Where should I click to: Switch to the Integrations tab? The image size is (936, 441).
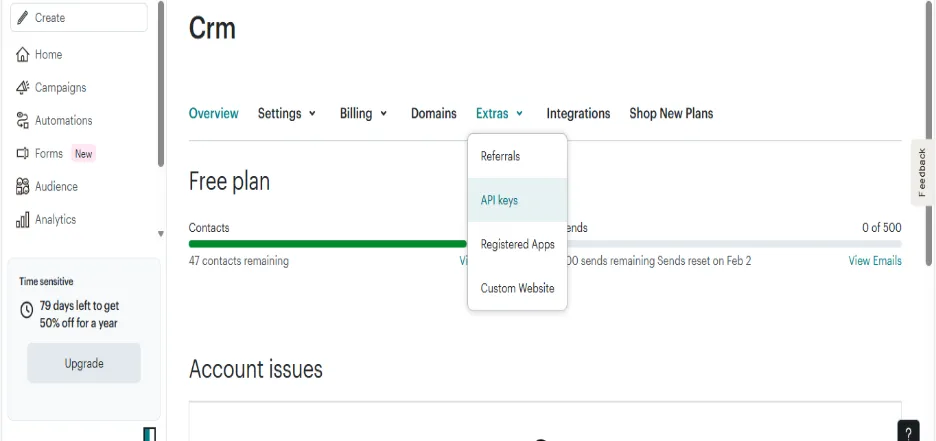(x=578, y=113)
